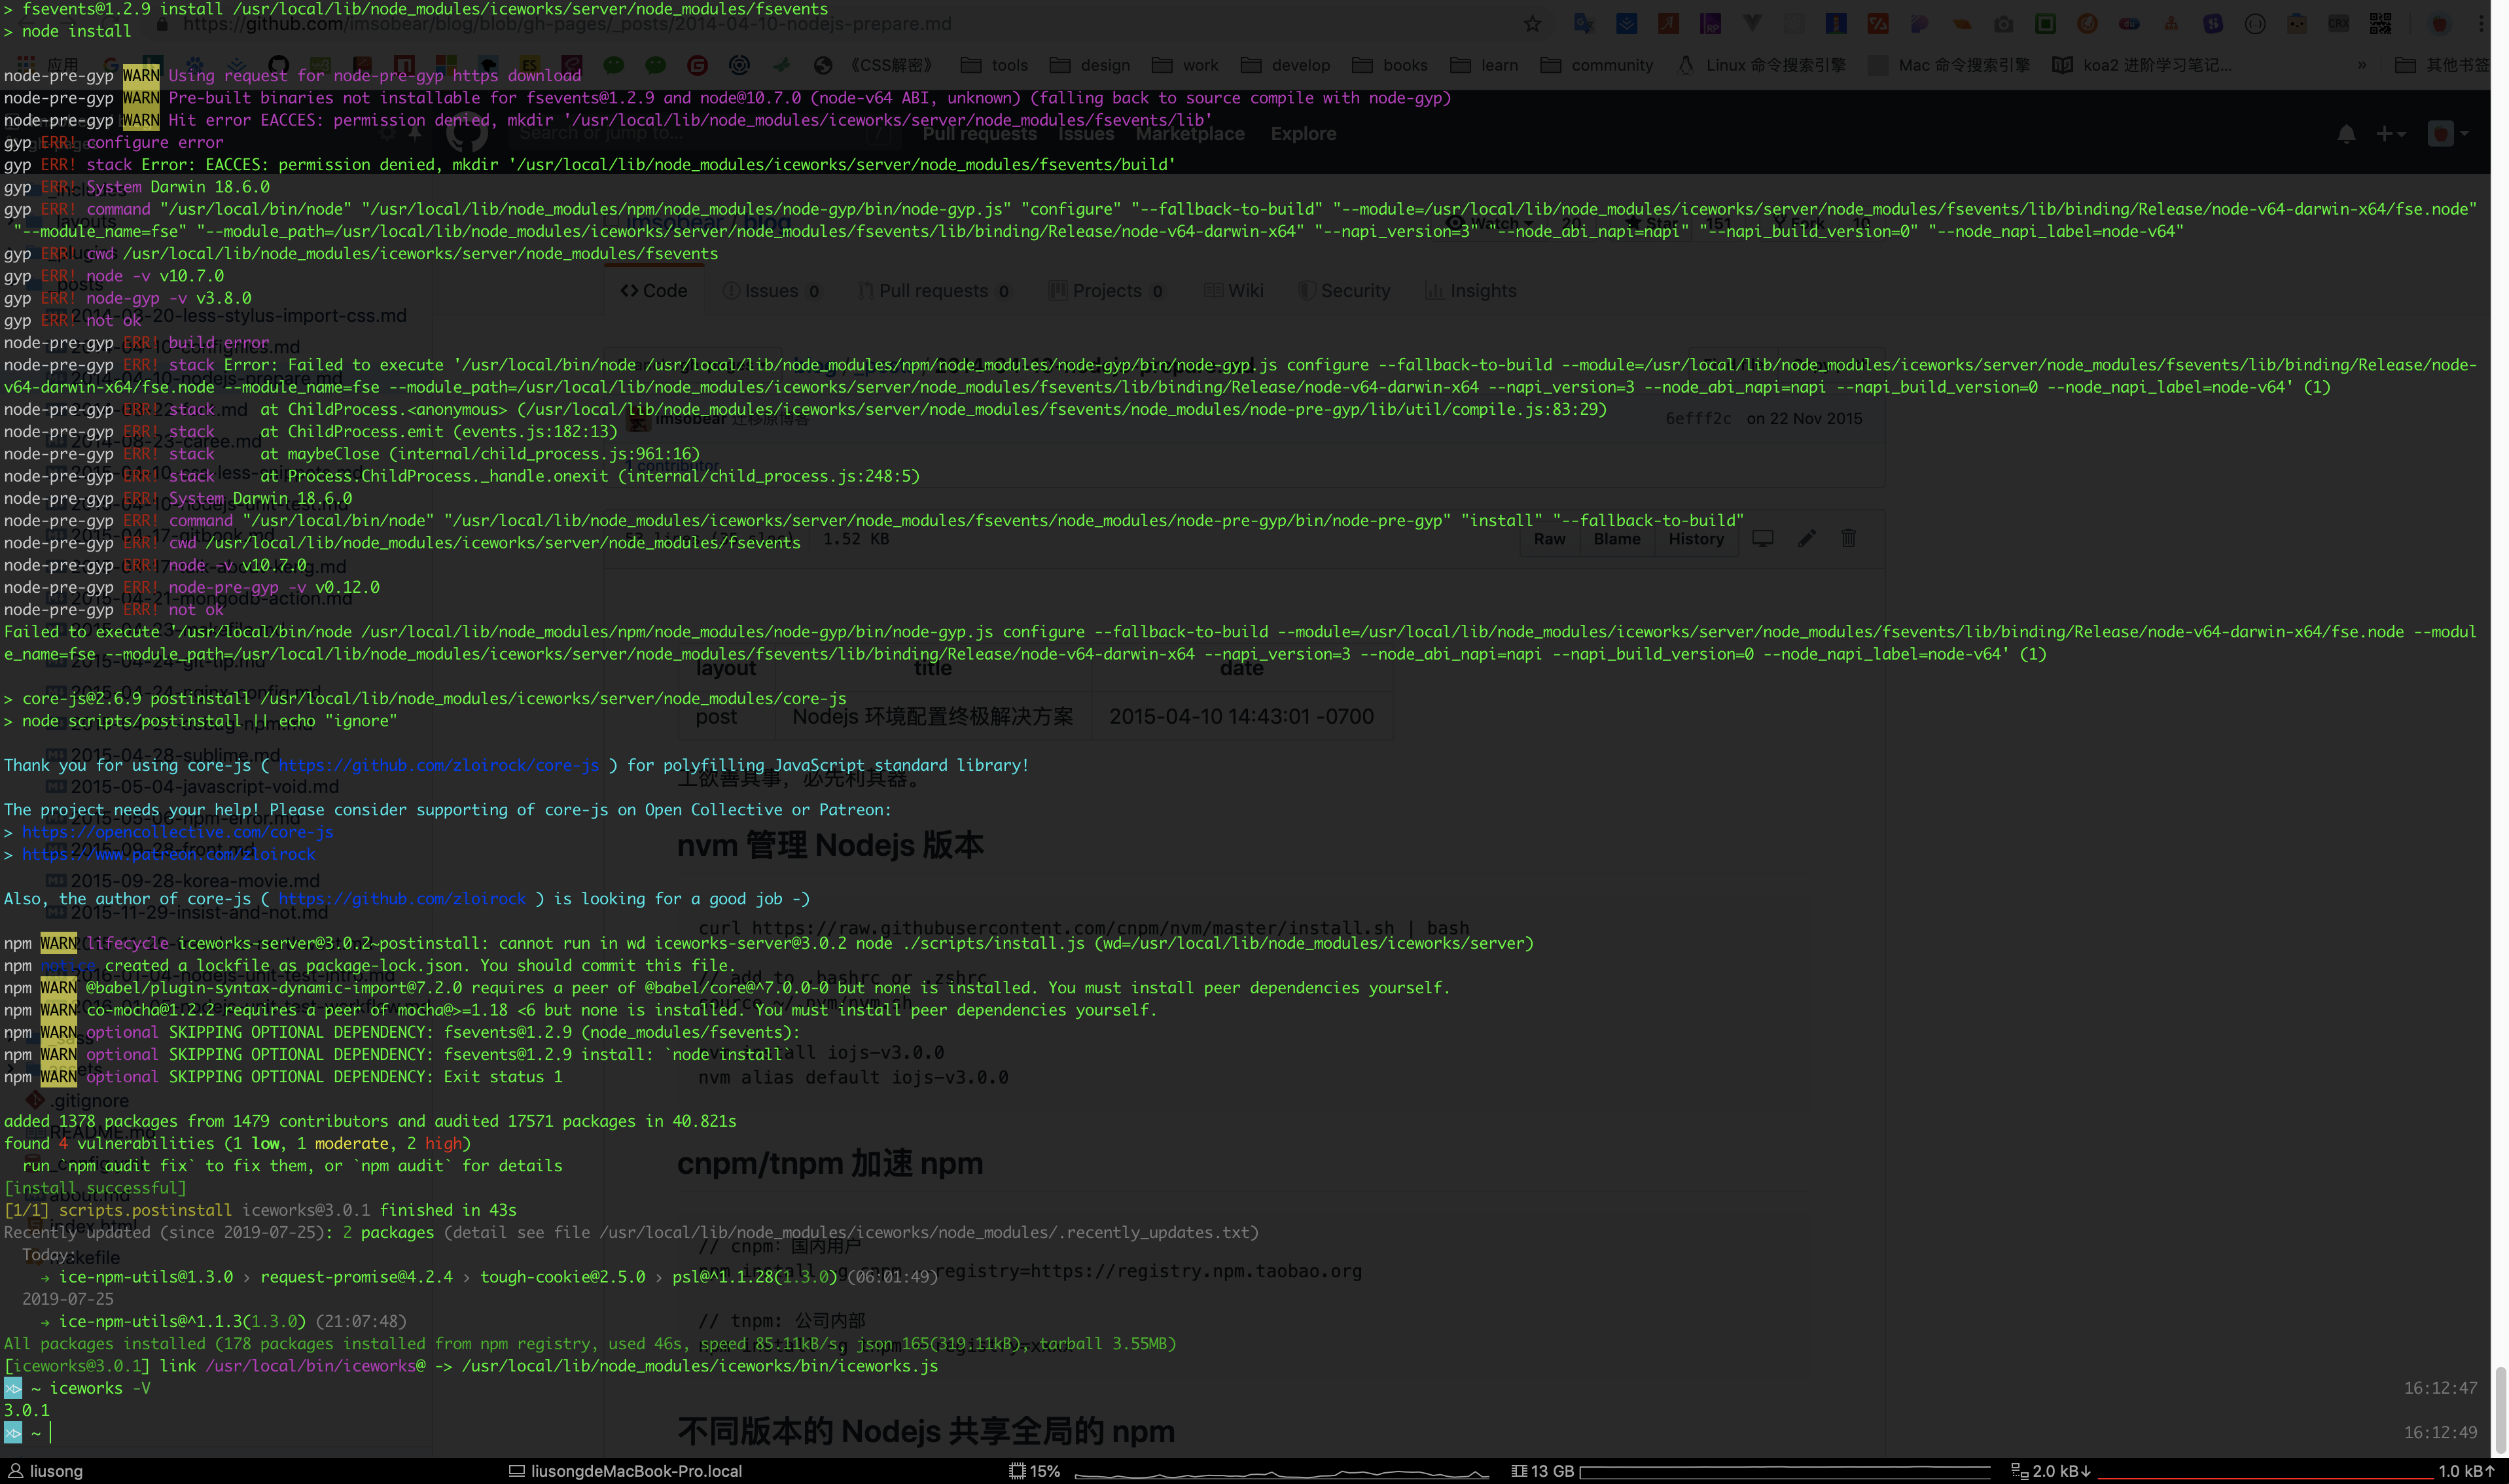Screen dimensions: 2509x1484
Task: Click the koa2 notes bookmark
Action: (x=2141, y=65)
